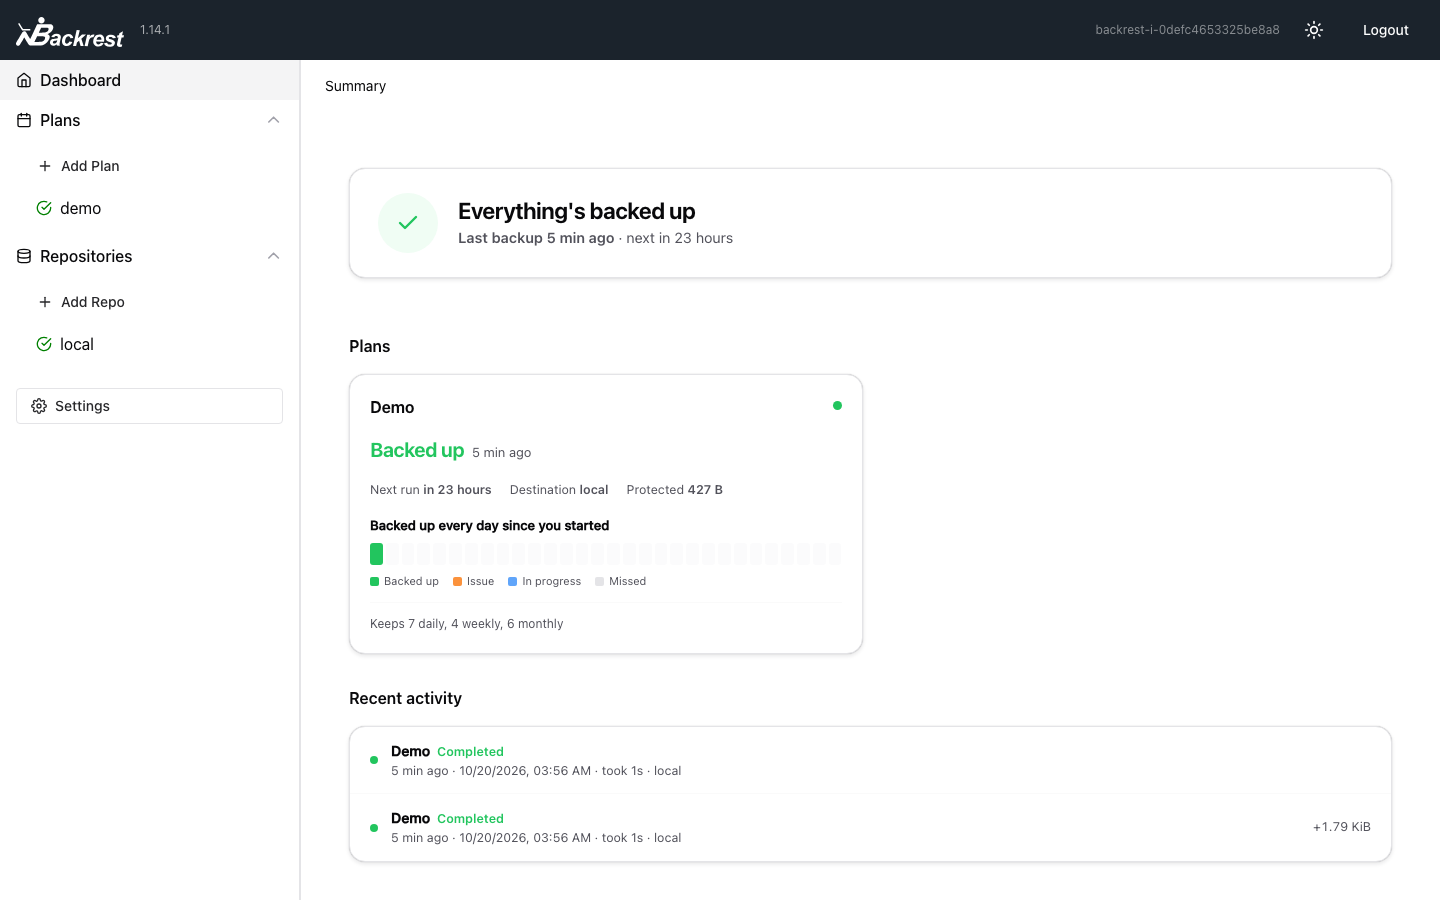Click the blue In progress legend swatch
This screenshot has width=1440, height=900.
point(512,581)
